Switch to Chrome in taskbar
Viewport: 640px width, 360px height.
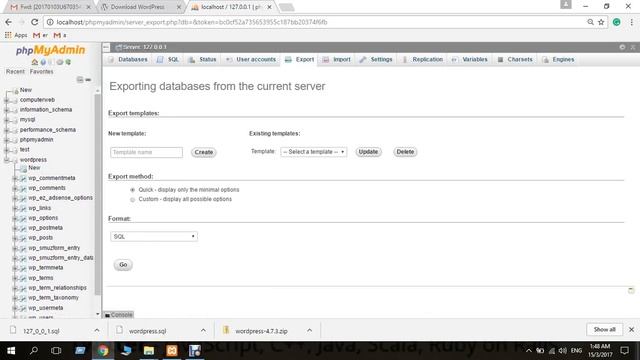[102, 351]
